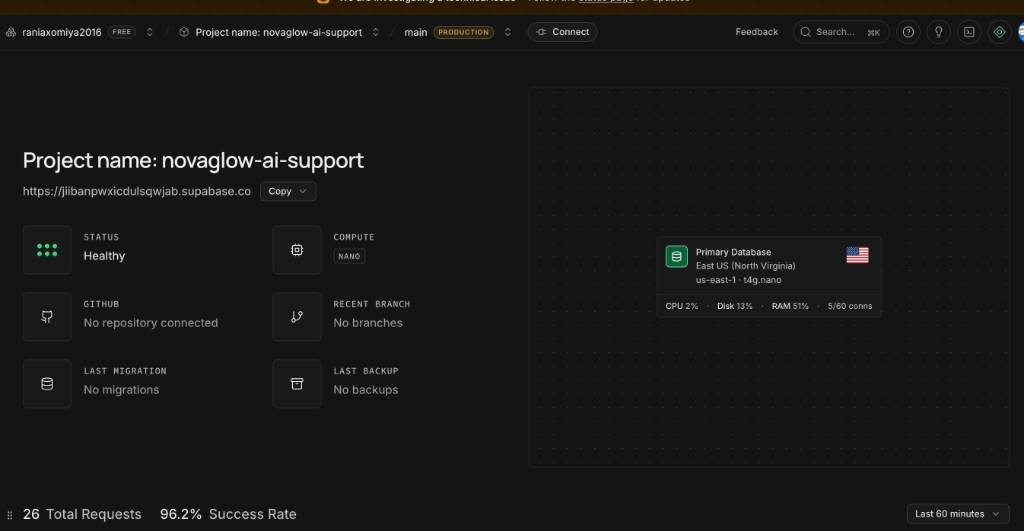
Task: Click the lightbulb advisor icon
Action: tap(938, 32)
